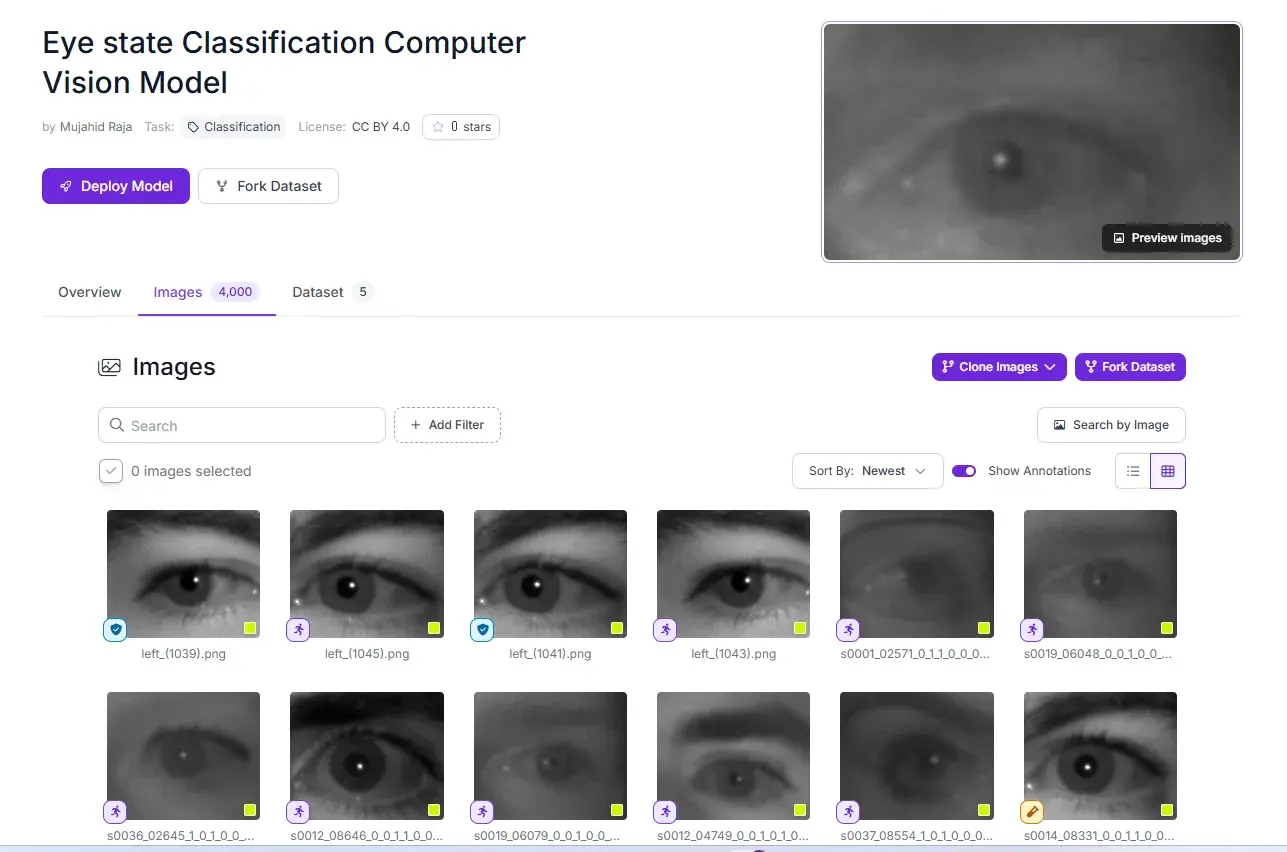Click the Classification task tag
The width and height of the screenshot is (1287, 852).
(x=233, y=127)
